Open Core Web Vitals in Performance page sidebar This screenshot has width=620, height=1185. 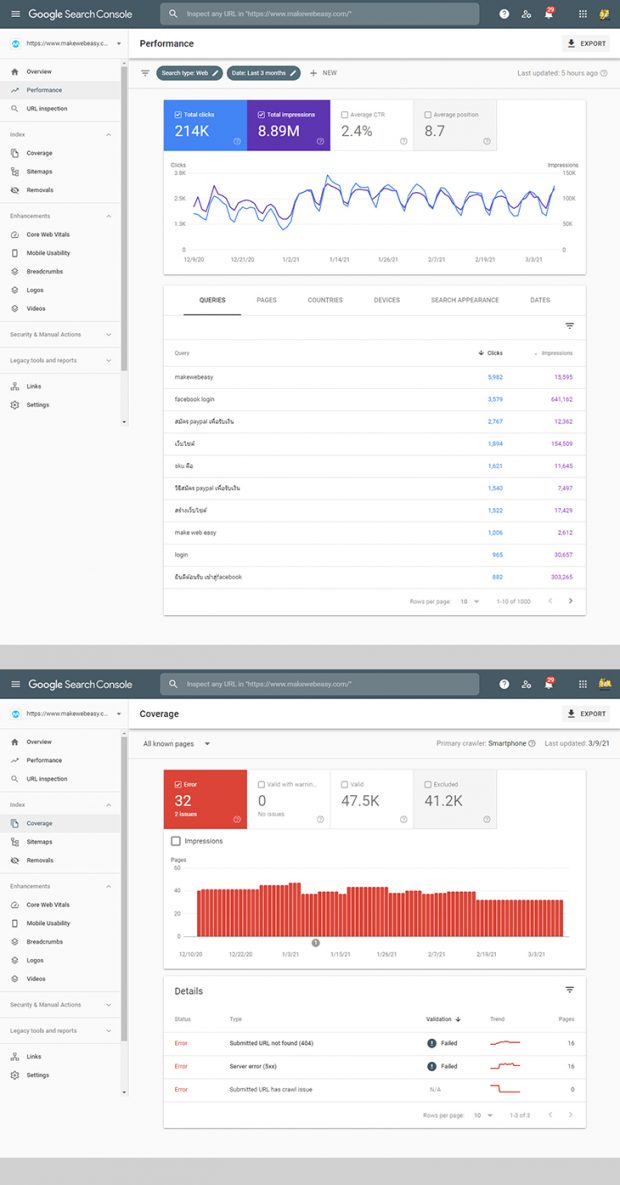pyautogui.click(x=48, y=234)
